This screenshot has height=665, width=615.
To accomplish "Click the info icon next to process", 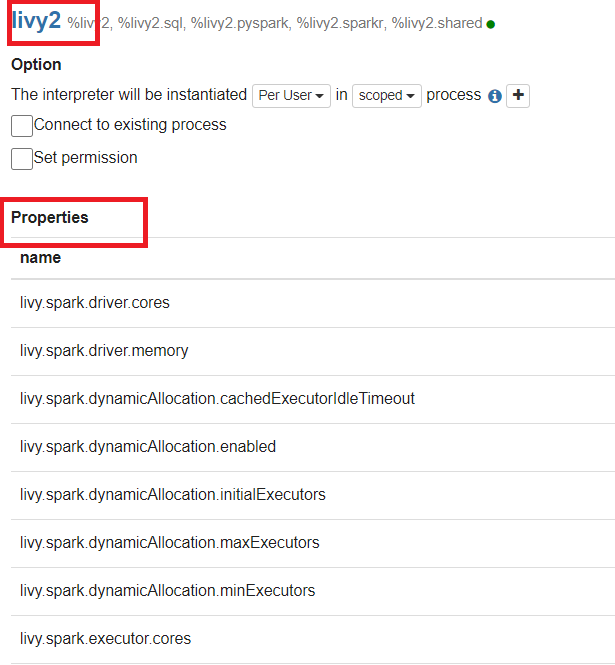I will (495, 96).
